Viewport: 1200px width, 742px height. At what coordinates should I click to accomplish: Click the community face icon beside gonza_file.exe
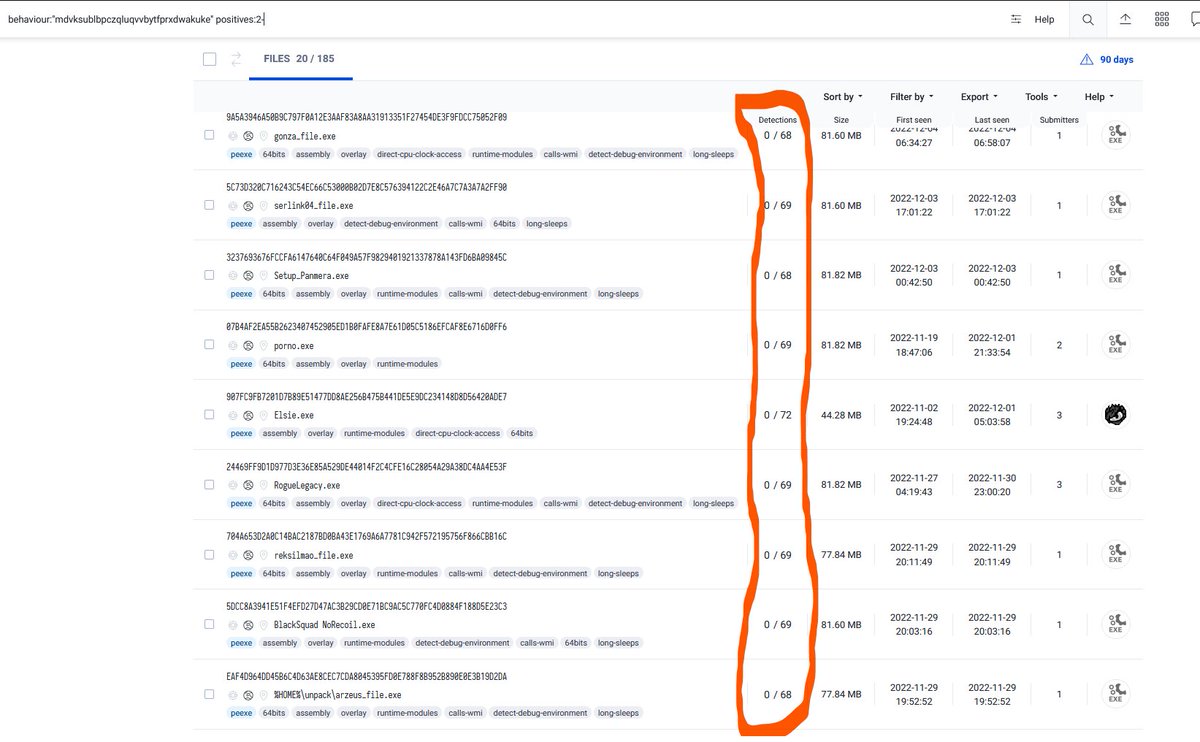point(248,135)
